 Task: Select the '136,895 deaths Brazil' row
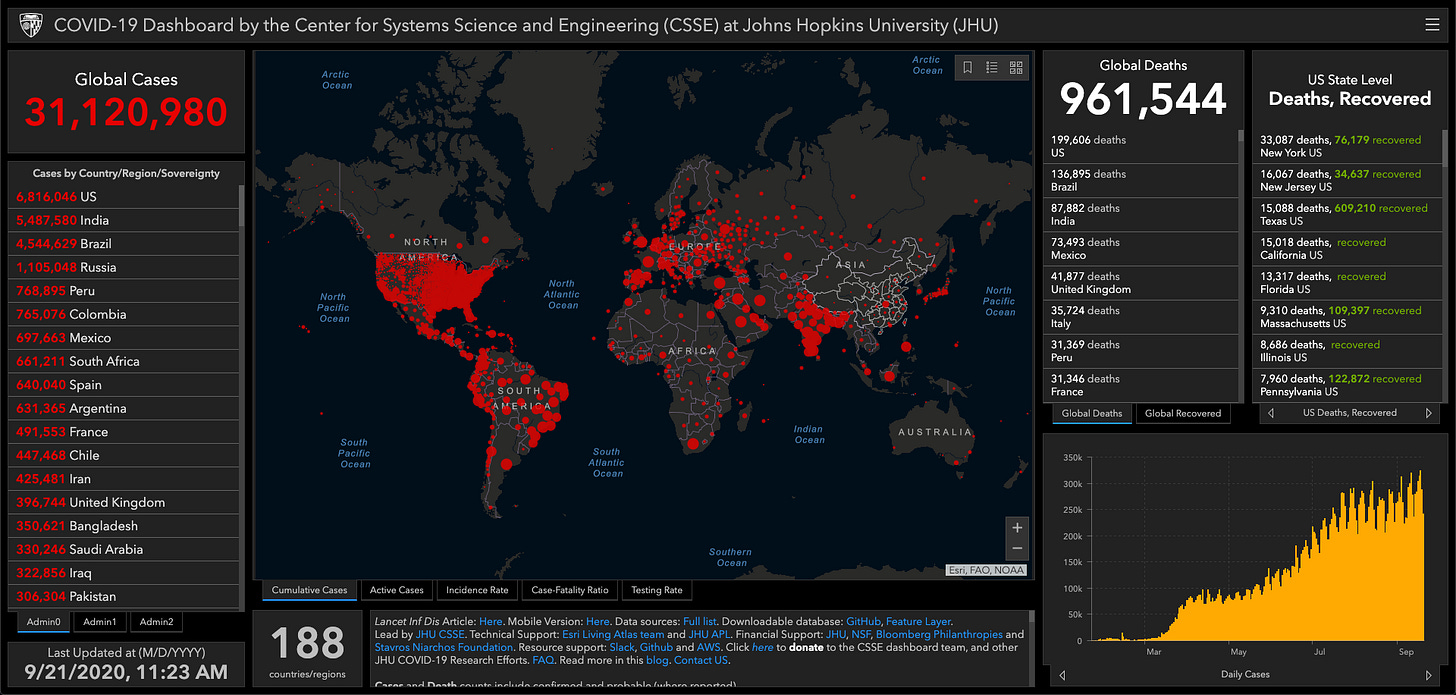1141,182
